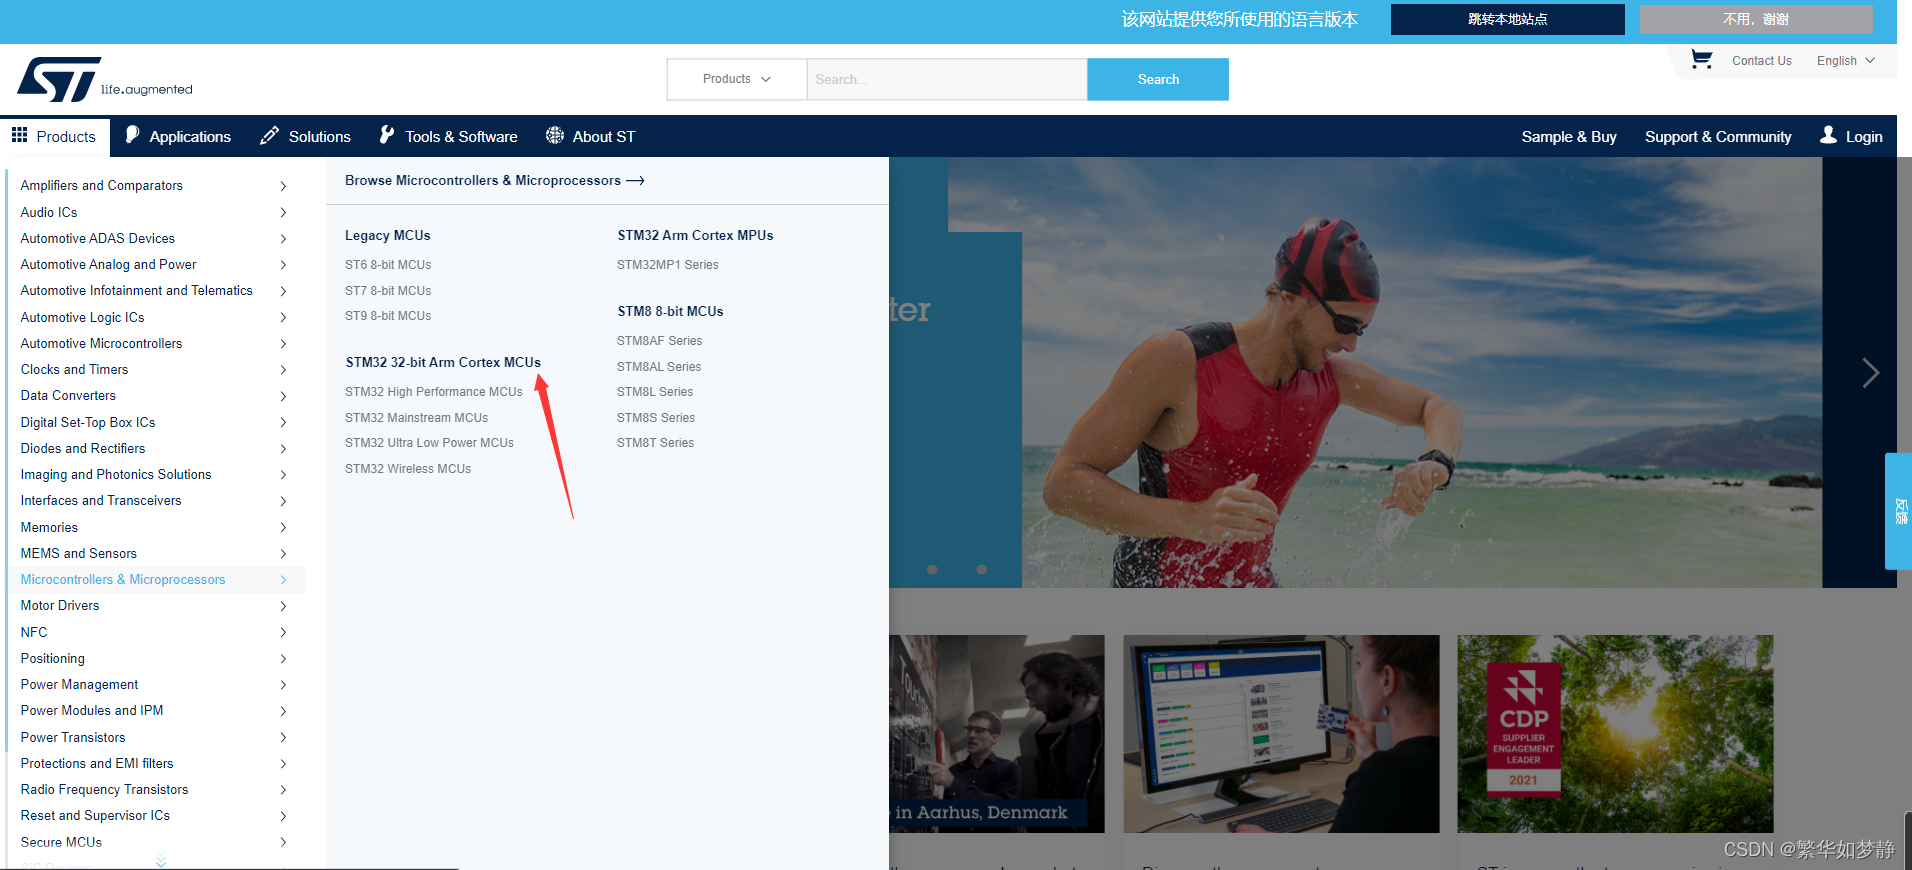Open the shopping cart icon
This screenshot has width=1912, height=870.
pos(1701,60)
